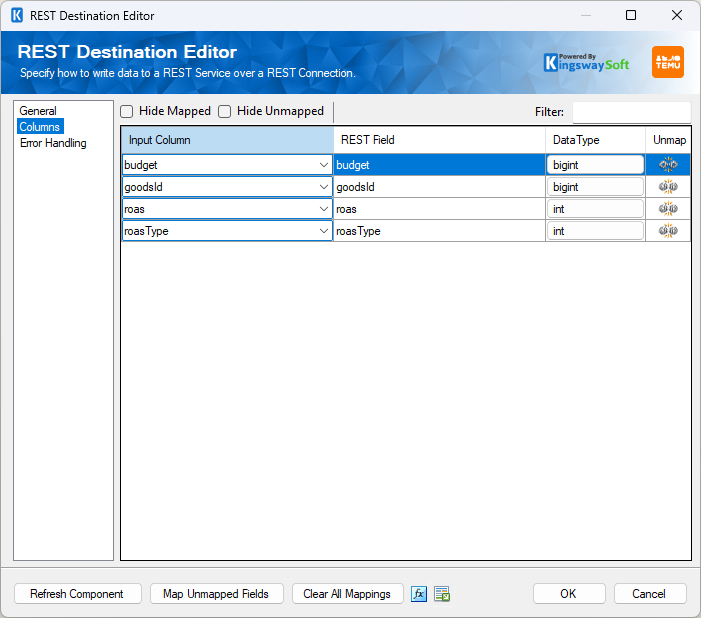
Task: Click the REST Field column header
Action: tap(439, 140)
